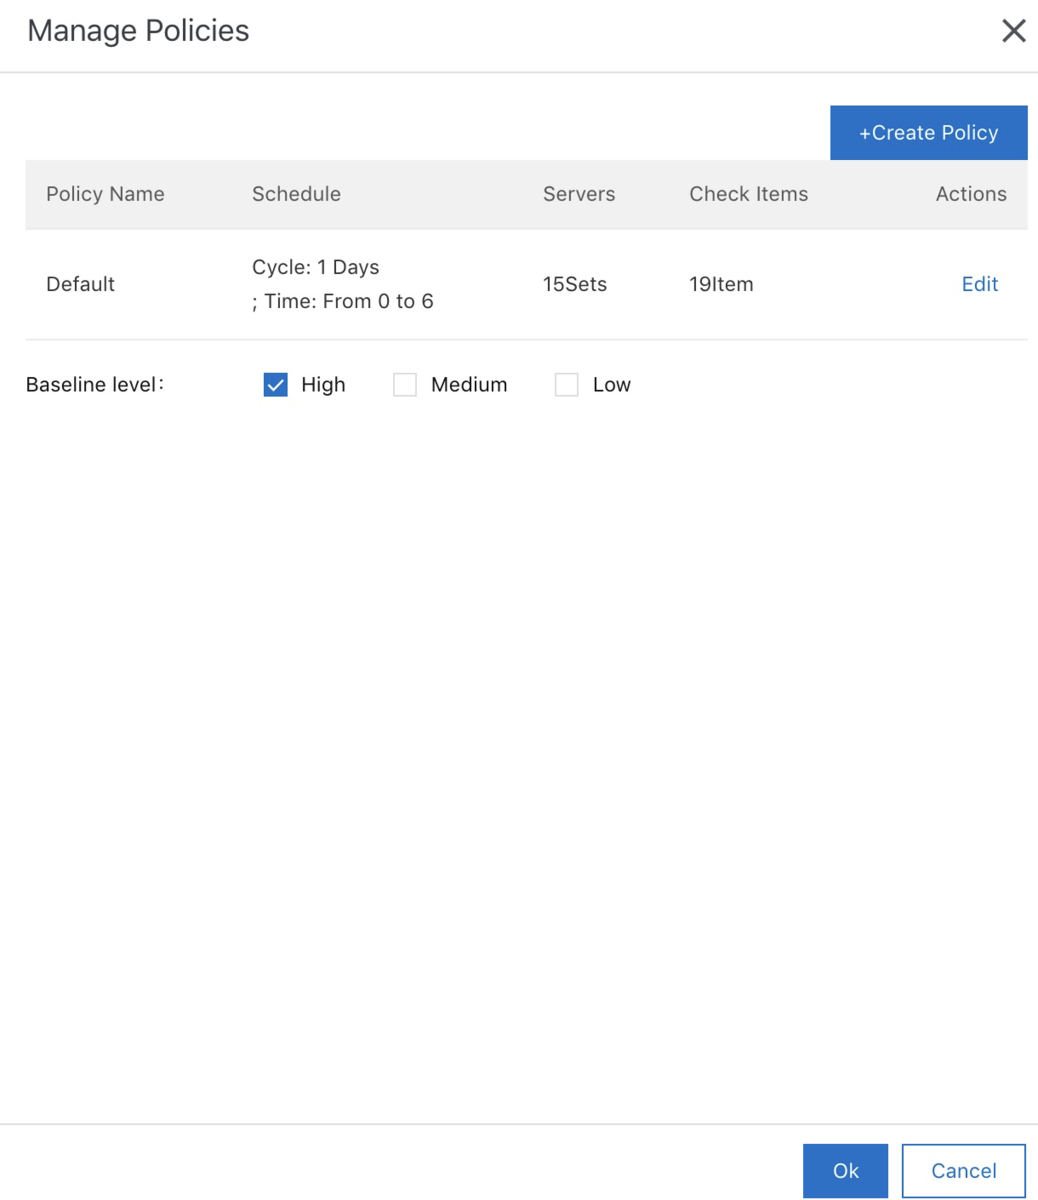Screen dimensions: 1038x1200
Task: Enable the Medium baseline level checkbox
Action: coord(404,384)
